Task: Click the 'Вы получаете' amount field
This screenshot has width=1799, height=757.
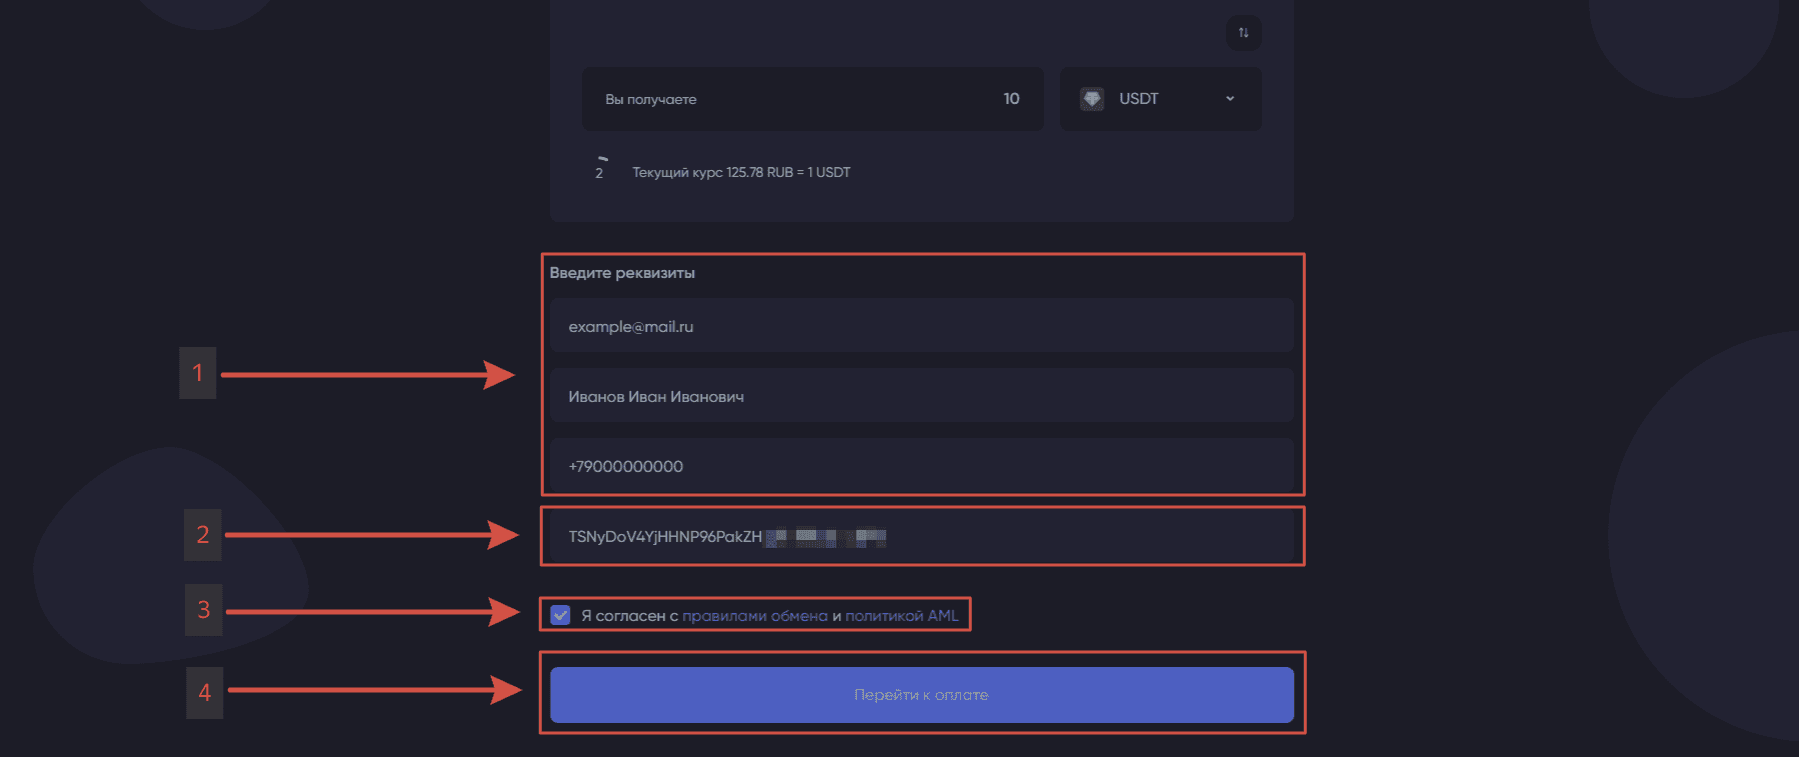Action: tap(813, 99)
